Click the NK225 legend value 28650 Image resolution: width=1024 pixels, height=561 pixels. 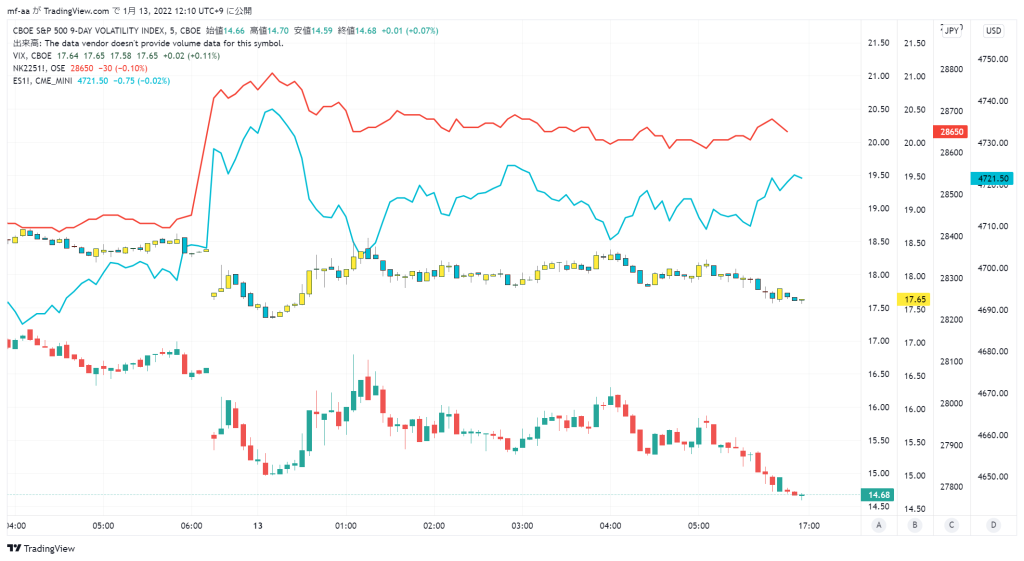click(x=82, y=68)
